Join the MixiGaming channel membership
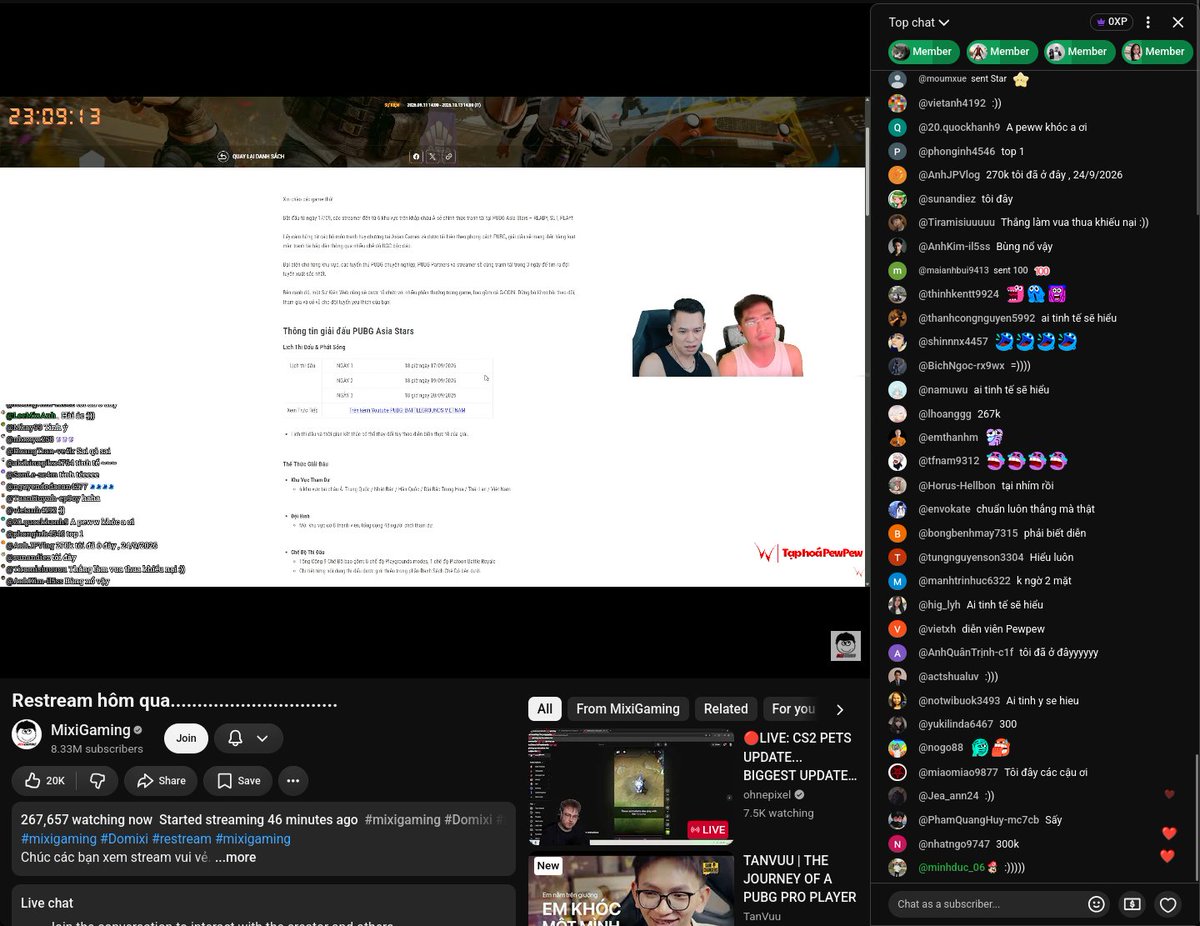This screenshot has height=926, width=1200. tap(186, 738)
